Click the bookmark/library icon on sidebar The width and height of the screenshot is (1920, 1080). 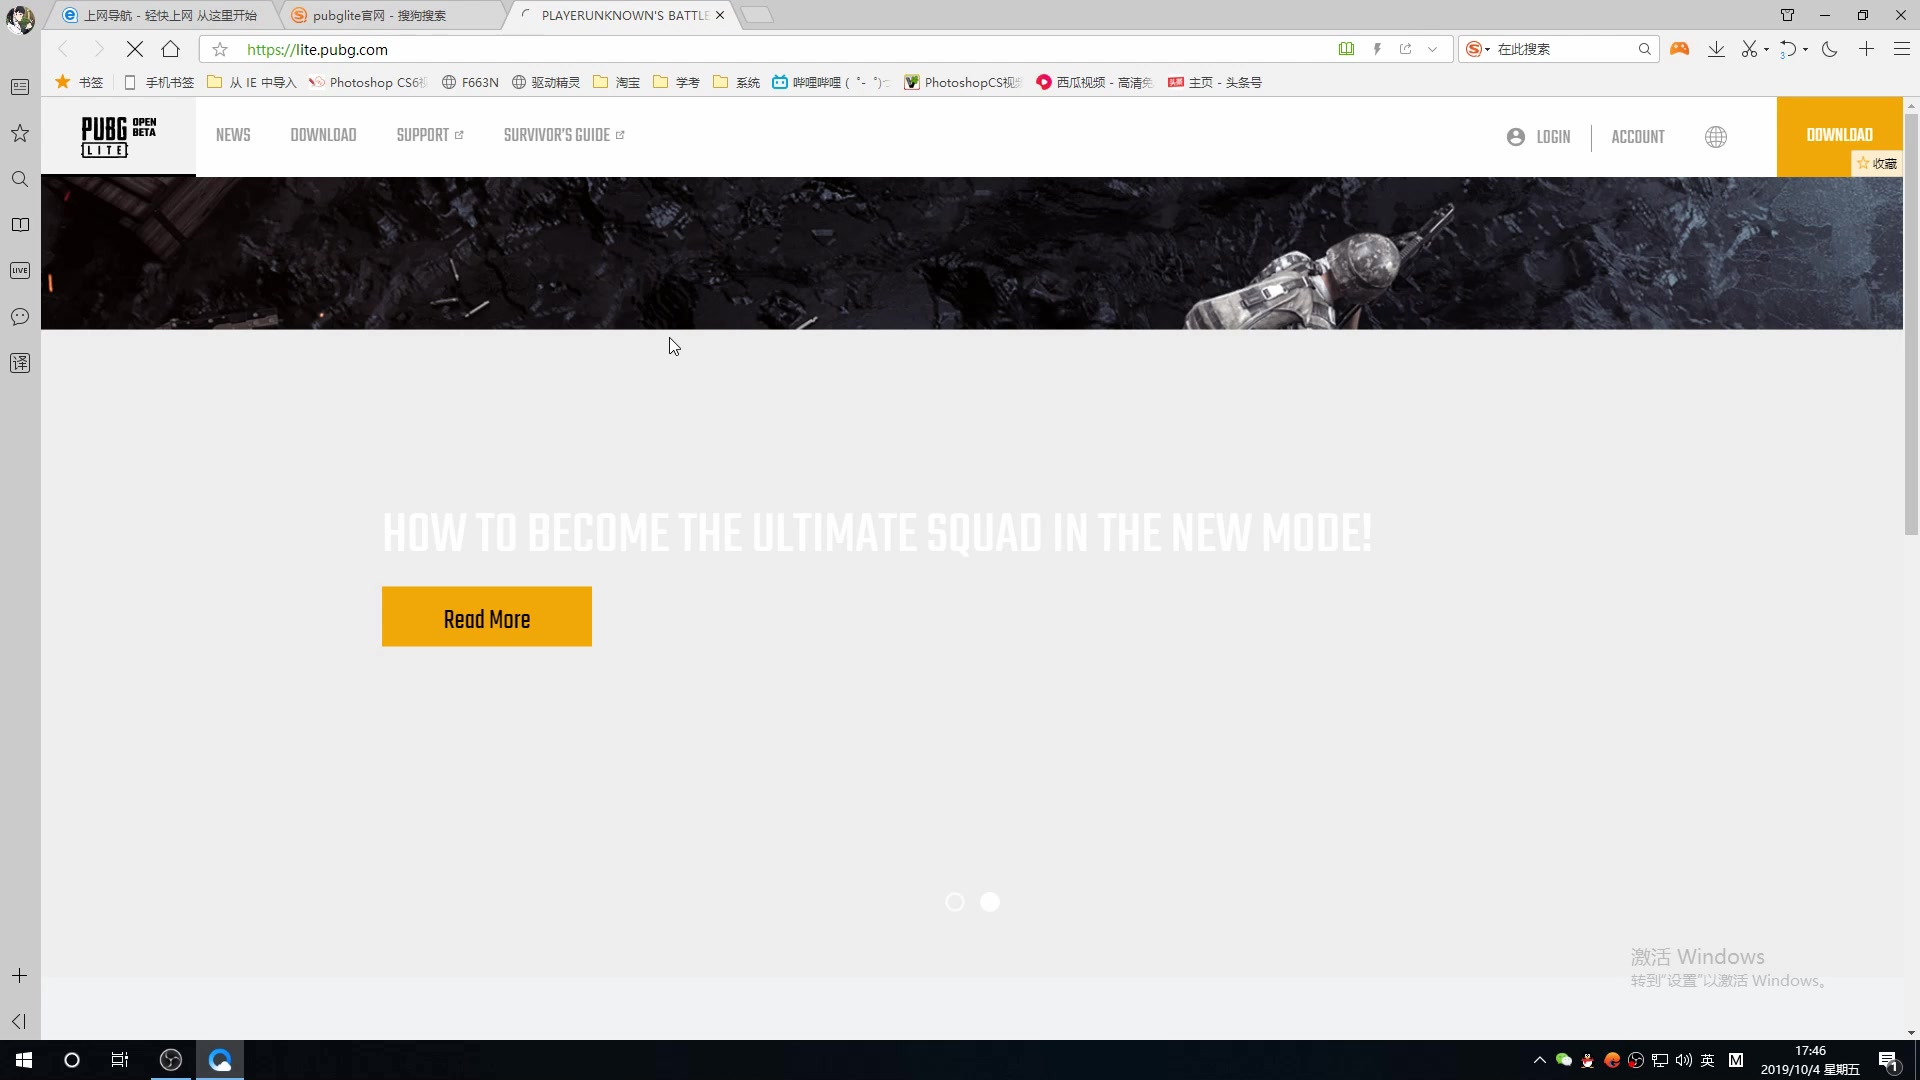pos(20,224)
